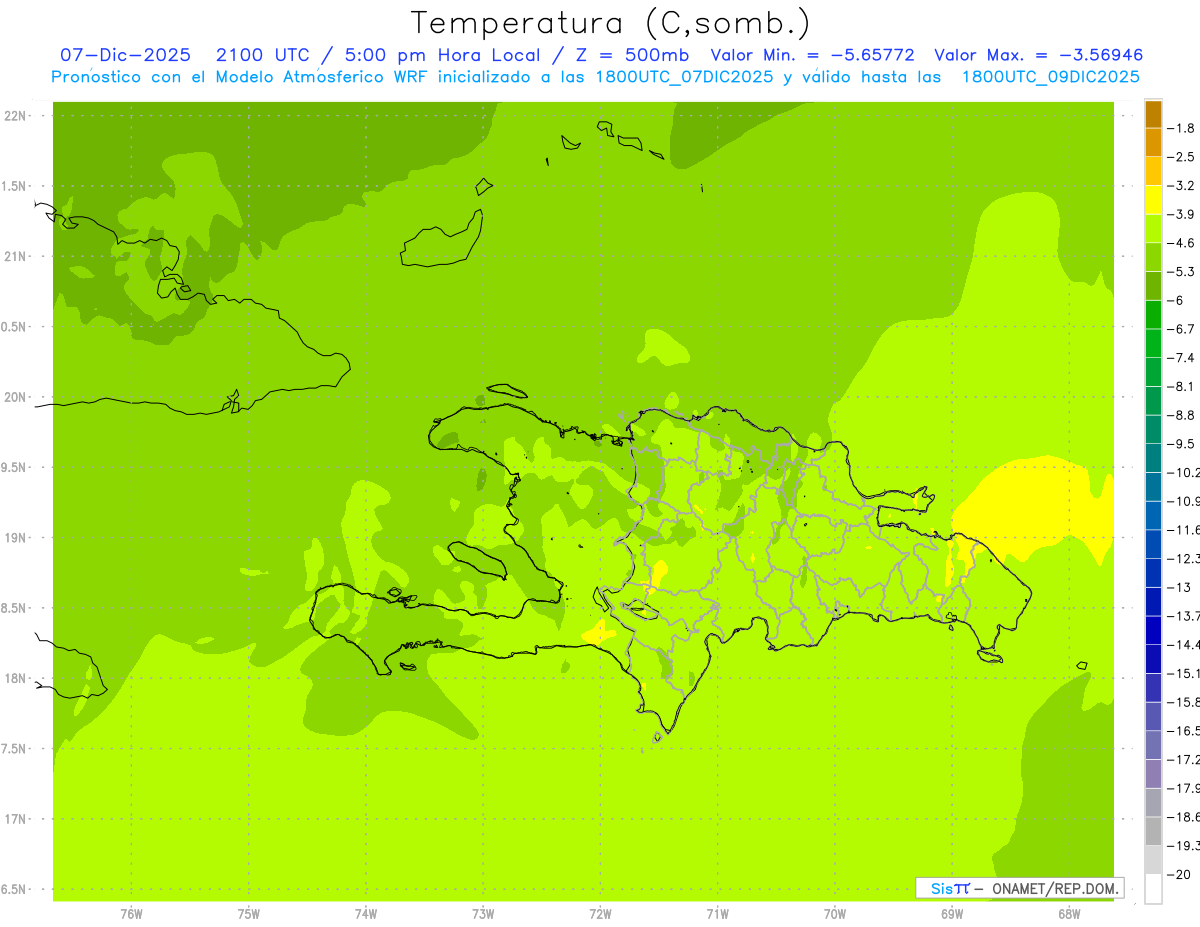Click the '-7.4' color bar value

click(x=1181, y=357)
